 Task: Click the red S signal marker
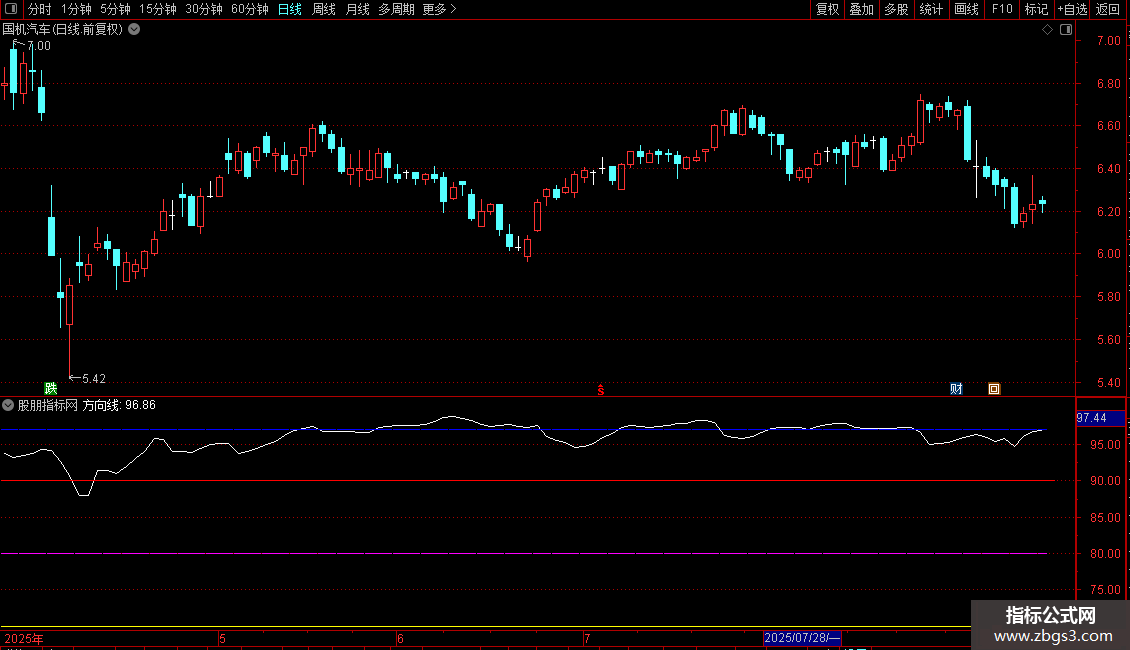600,390
